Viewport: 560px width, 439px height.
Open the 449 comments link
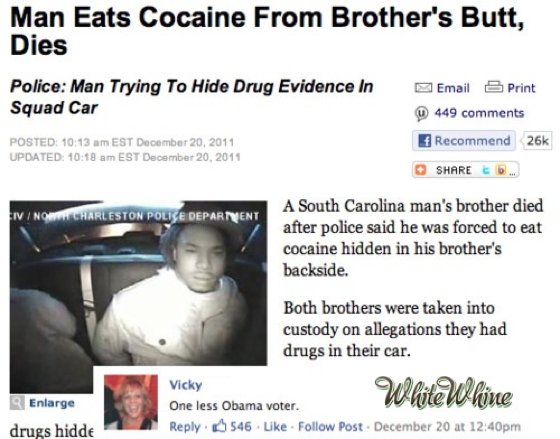tap(479, 113)
